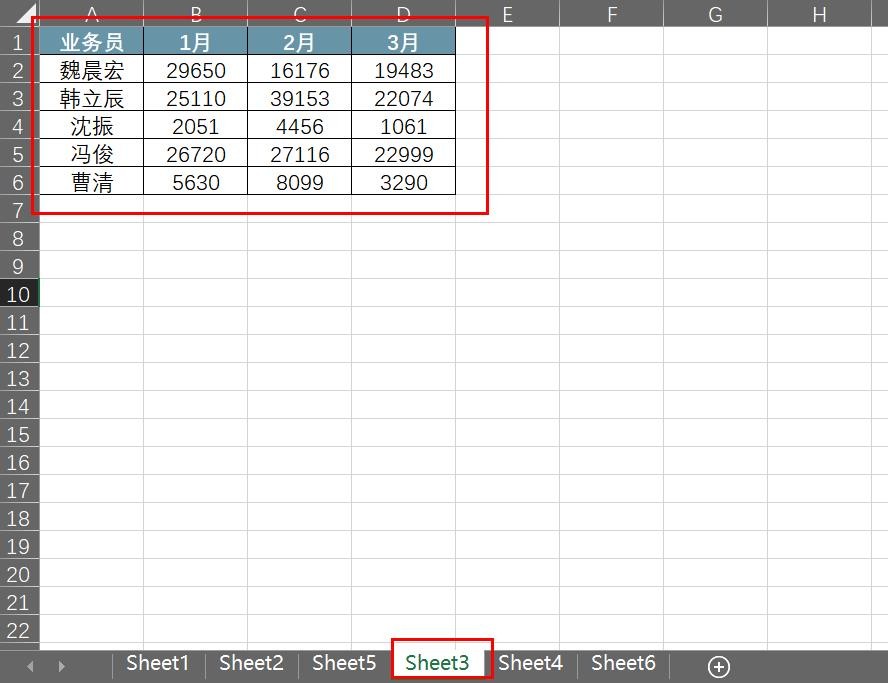Go to the Sheet5 tab
This screenshot has height=683, width=888.
click(344, 663)
